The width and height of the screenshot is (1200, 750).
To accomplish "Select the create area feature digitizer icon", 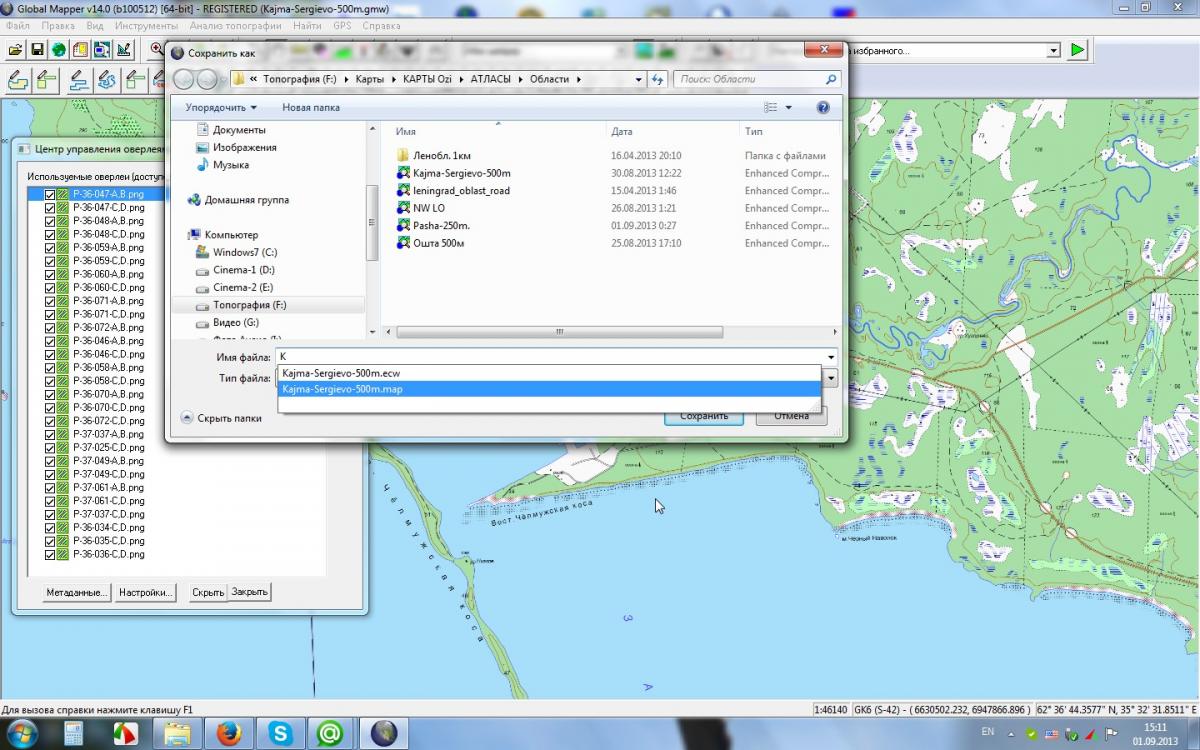I will (x=17, y=80).
